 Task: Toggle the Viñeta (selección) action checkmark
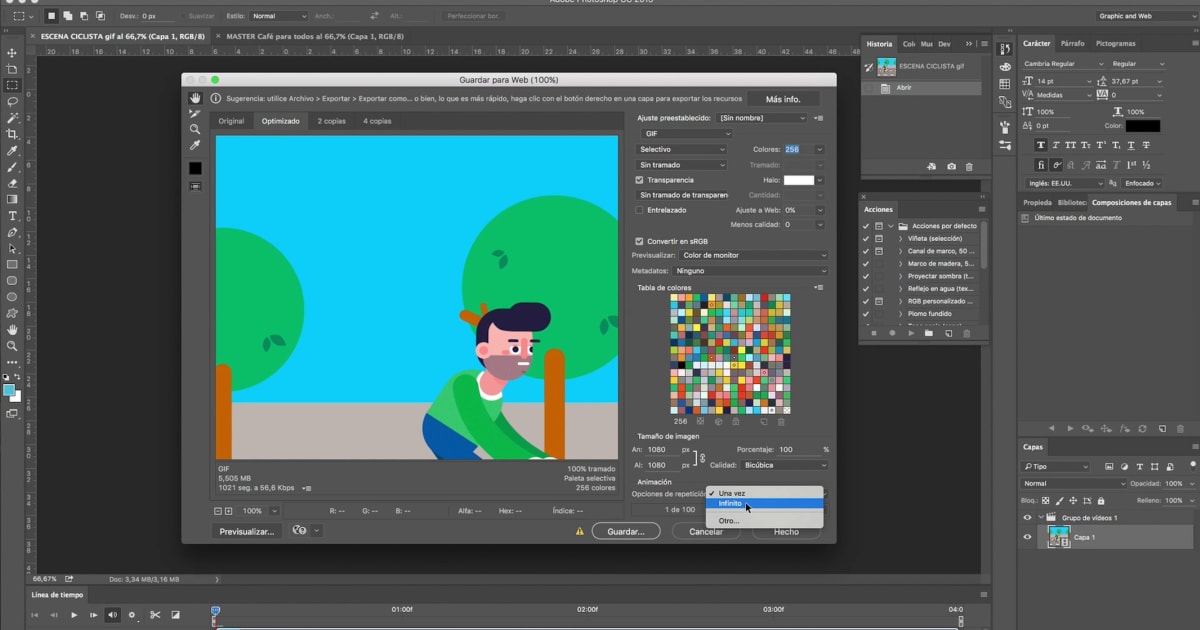click(x=866, y=239)
